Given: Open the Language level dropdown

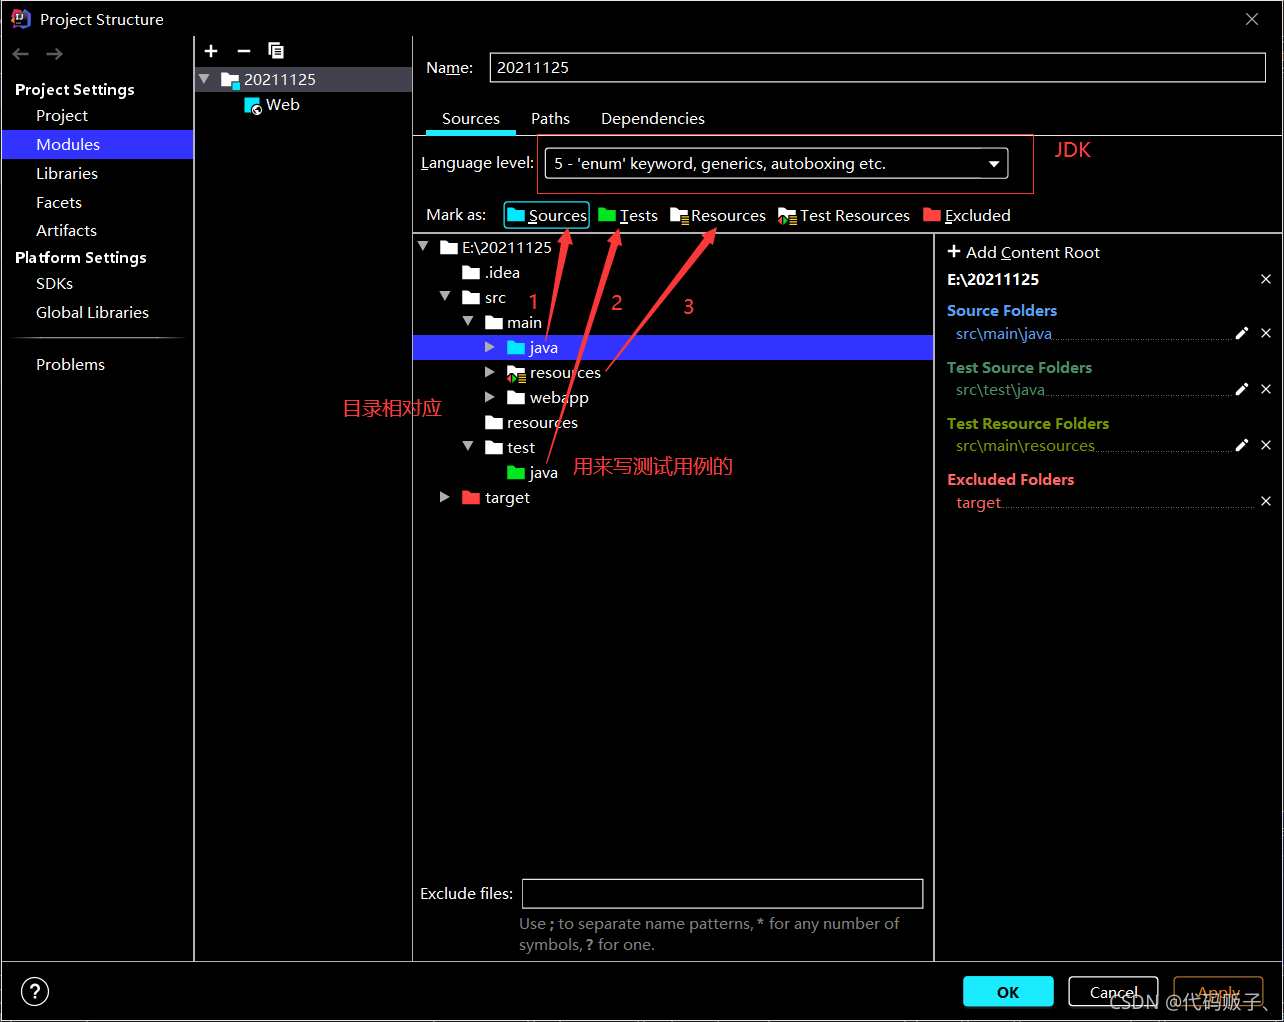Looking at the screenshot, I should pyautogui.click(x=776, y=163).
